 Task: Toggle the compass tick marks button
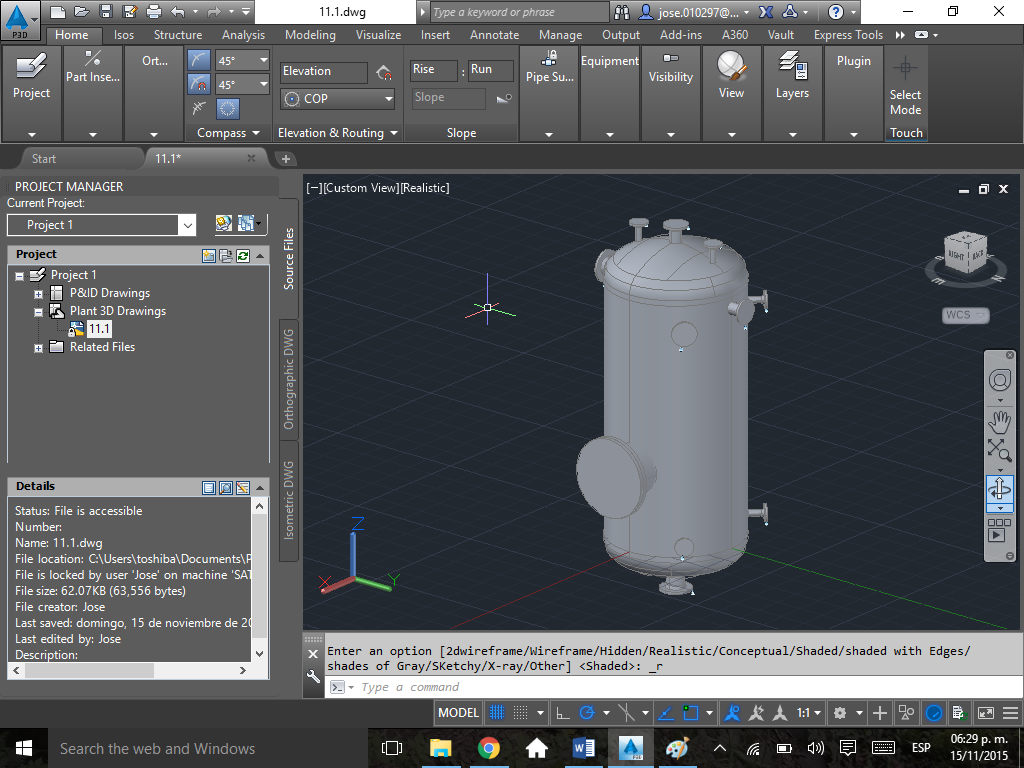point(199,61)
